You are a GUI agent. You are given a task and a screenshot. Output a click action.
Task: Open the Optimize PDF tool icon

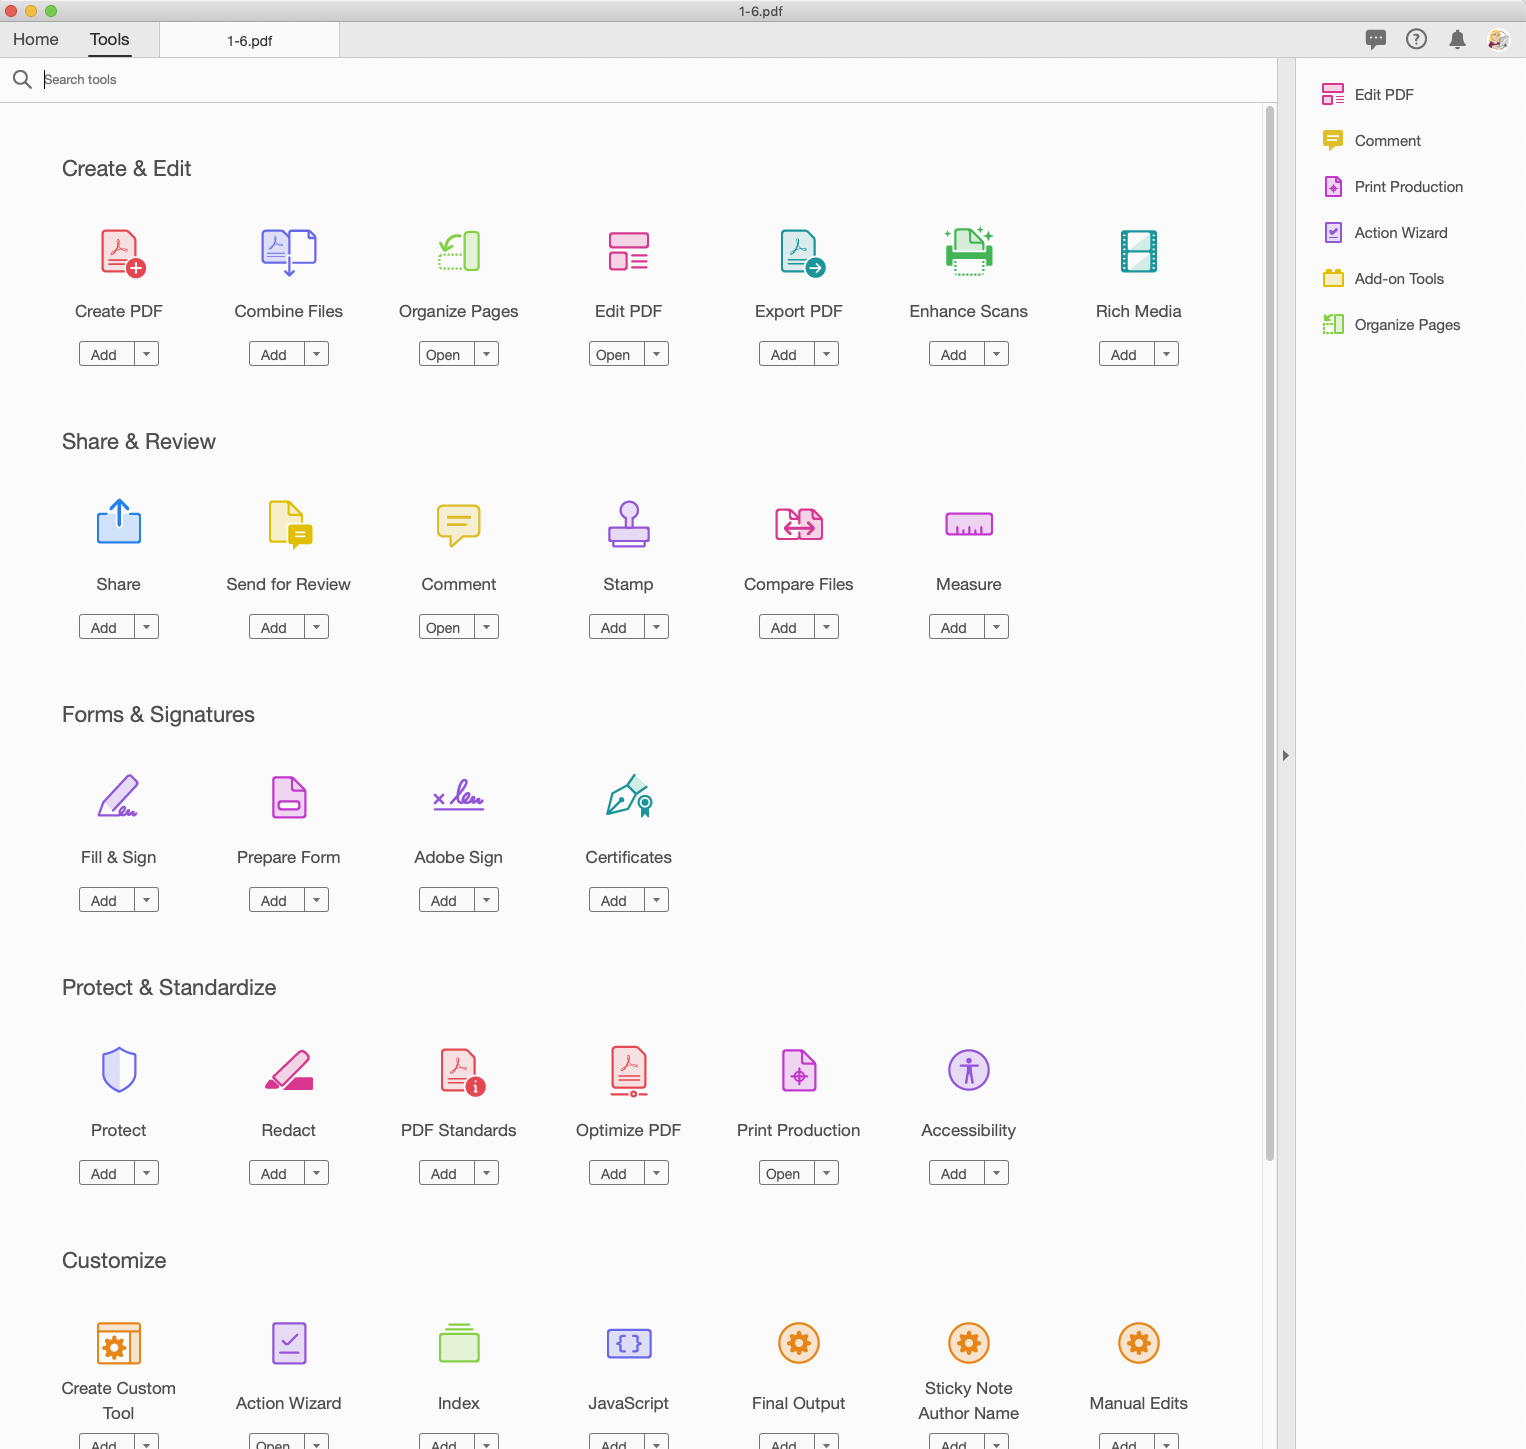click(x=629, y=1071)
